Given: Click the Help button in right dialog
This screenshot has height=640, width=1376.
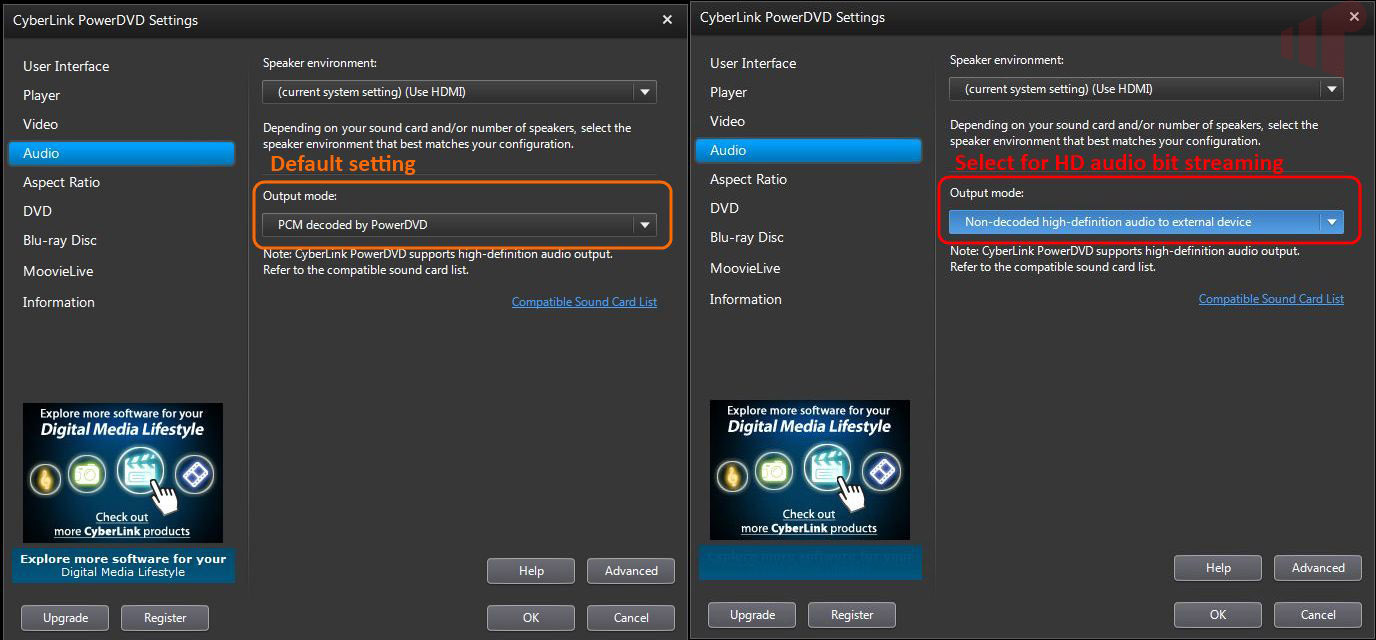Looking at the screenshot, I should click(1218, 568).
